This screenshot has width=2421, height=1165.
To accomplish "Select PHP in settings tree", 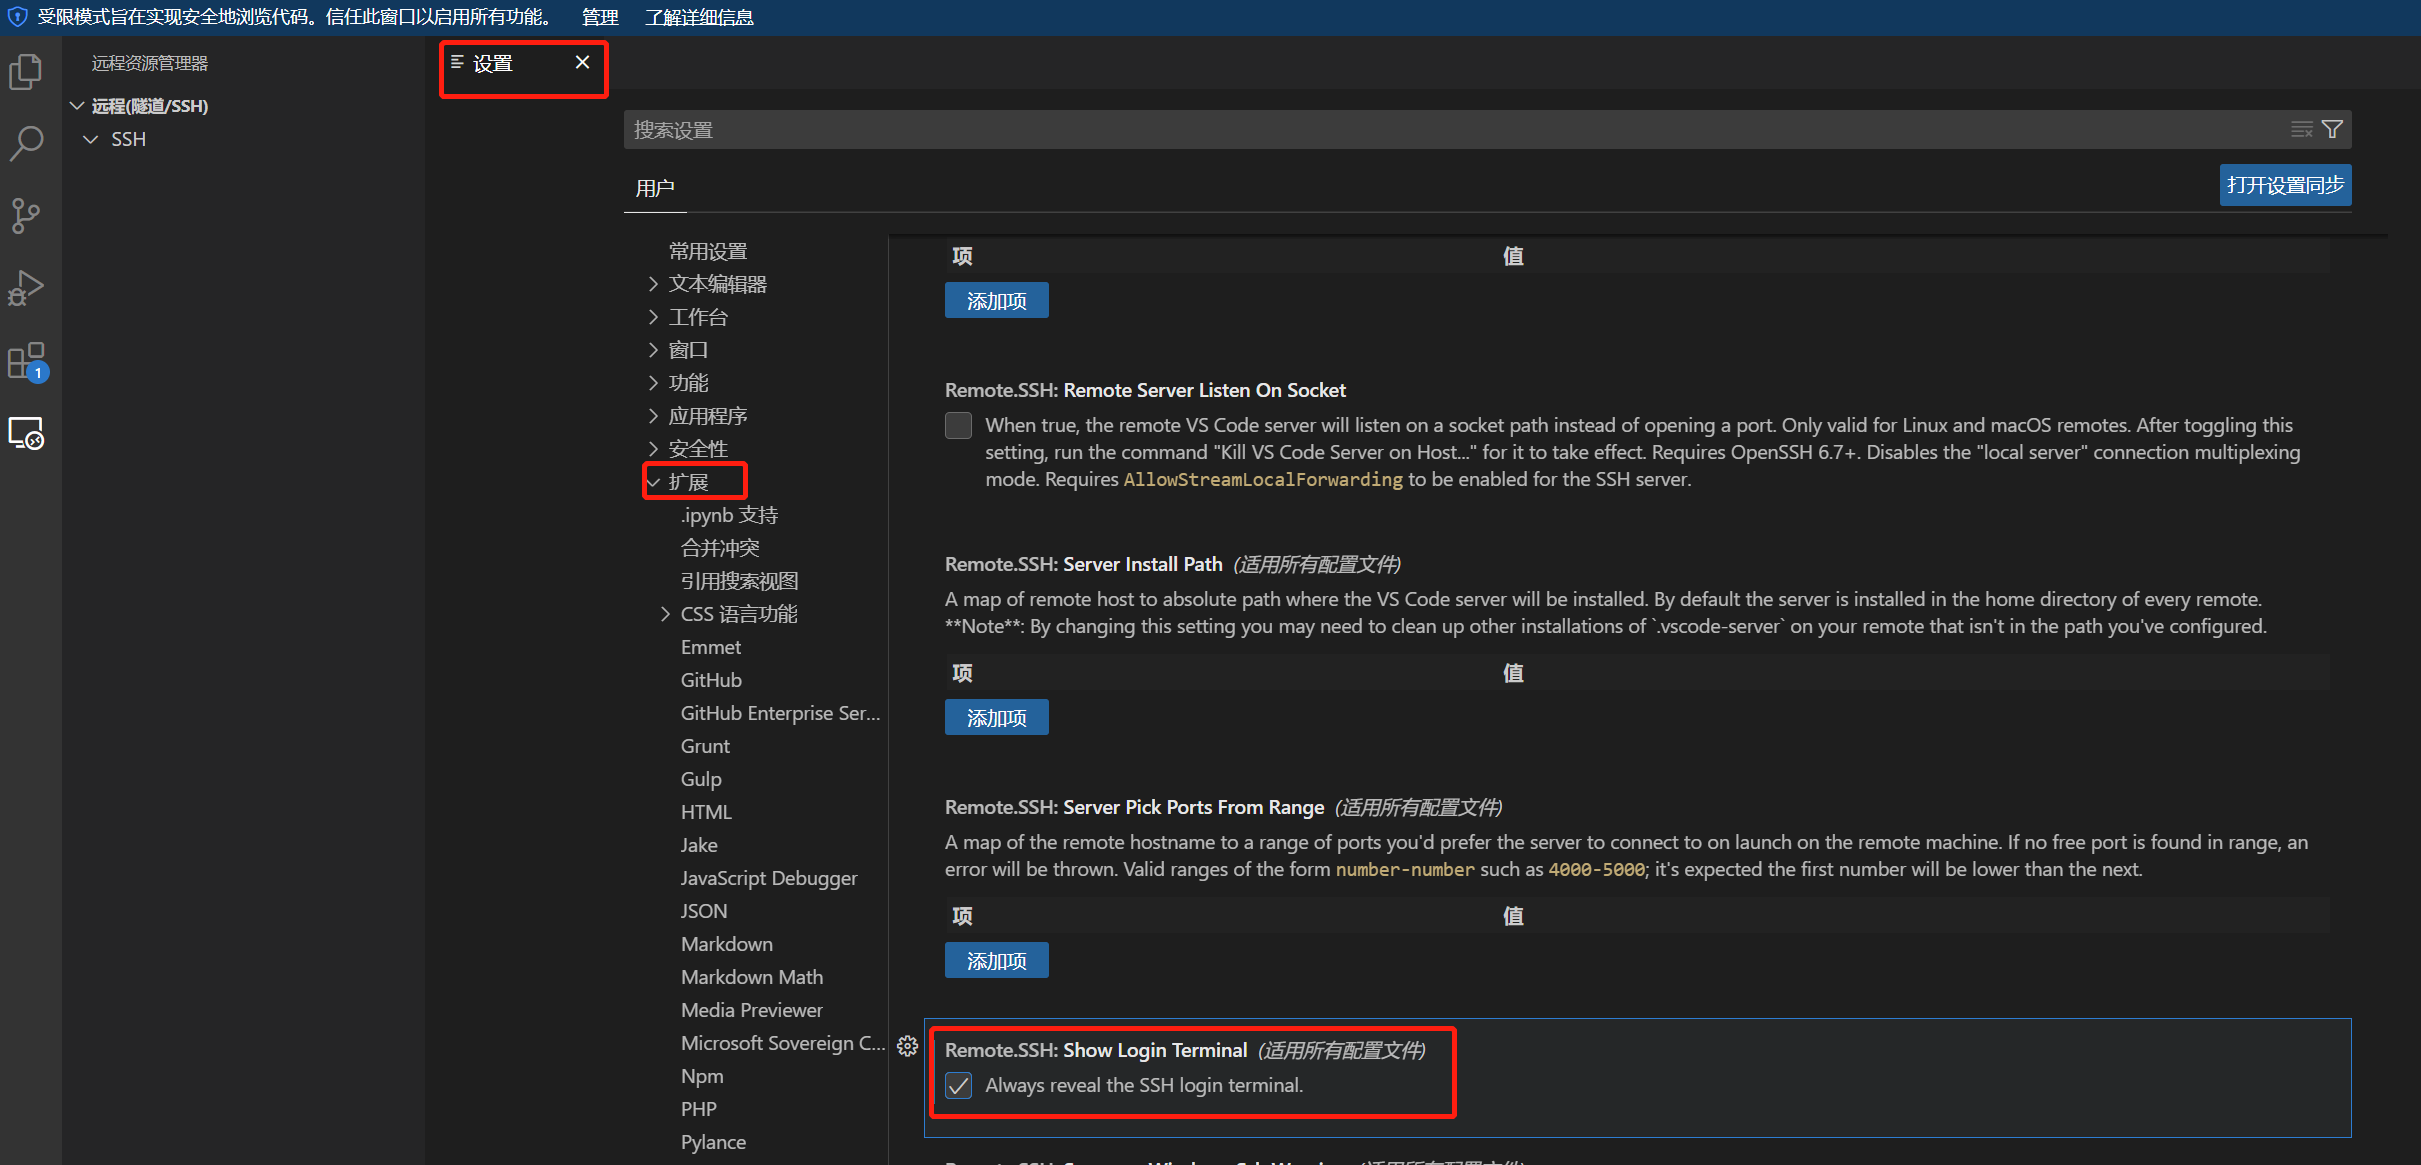I will (x=699, y=1109).
